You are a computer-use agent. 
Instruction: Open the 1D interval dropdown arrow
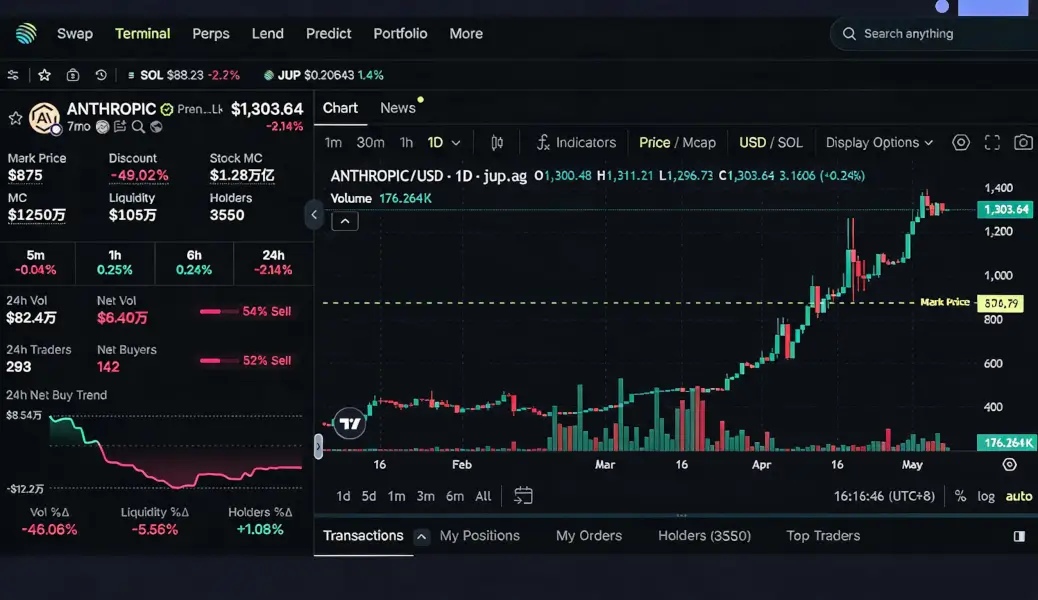point(456,143)
